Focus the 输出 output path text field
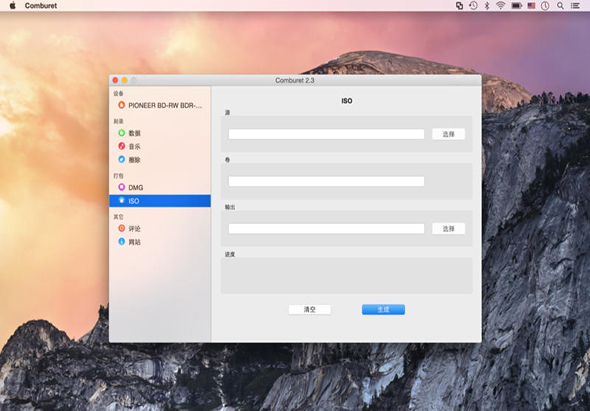The height and width of the screenshot is (411, 590). point(326,228)
